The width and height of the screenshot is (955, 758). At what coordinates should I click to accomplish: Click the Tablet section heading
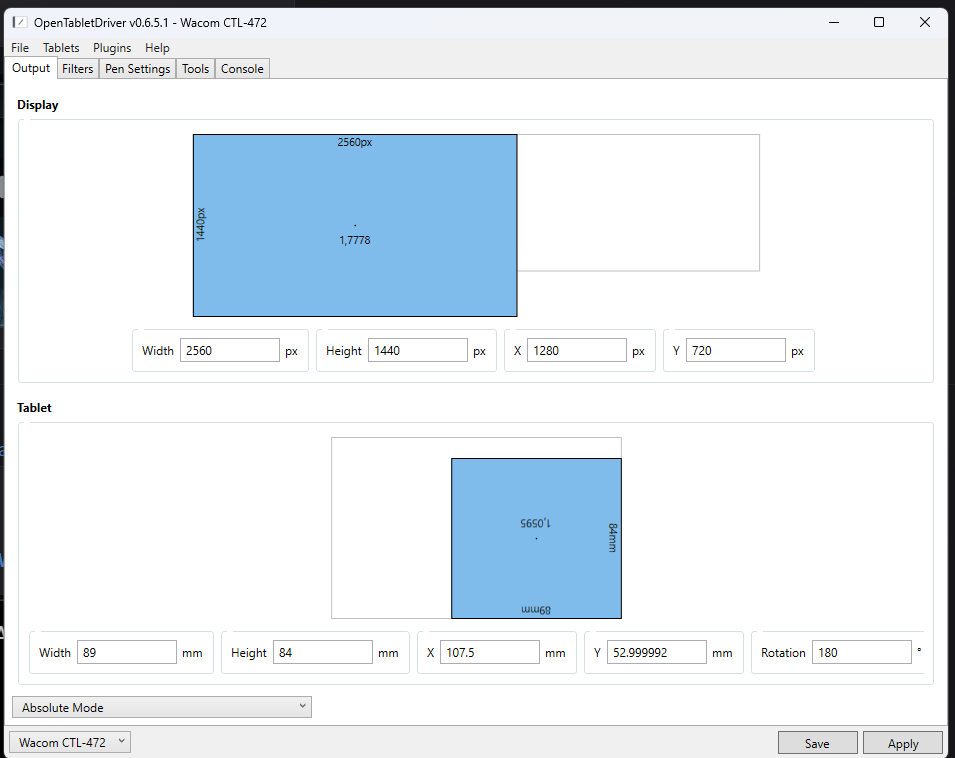click(x=34, y=407)
